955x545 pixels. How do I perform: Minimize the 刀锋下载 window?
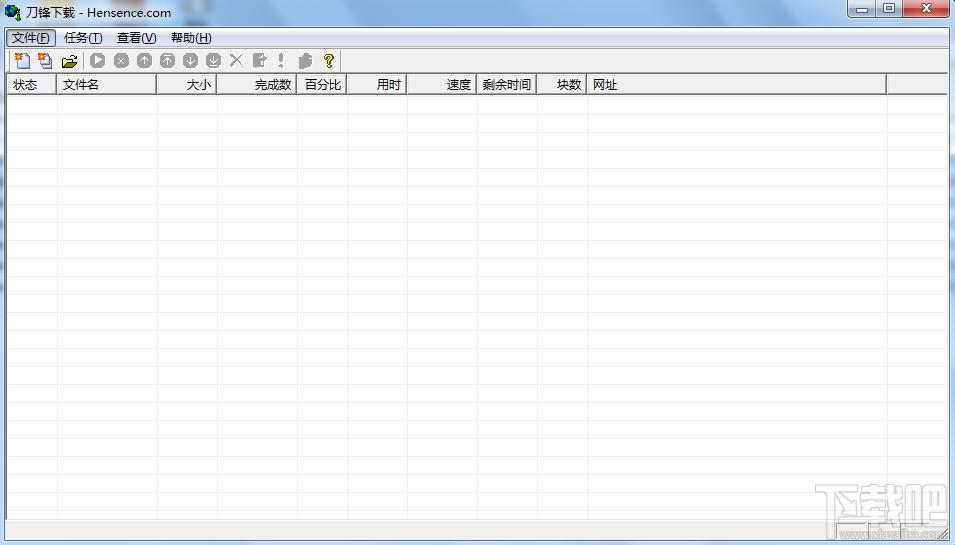[862, 9]
